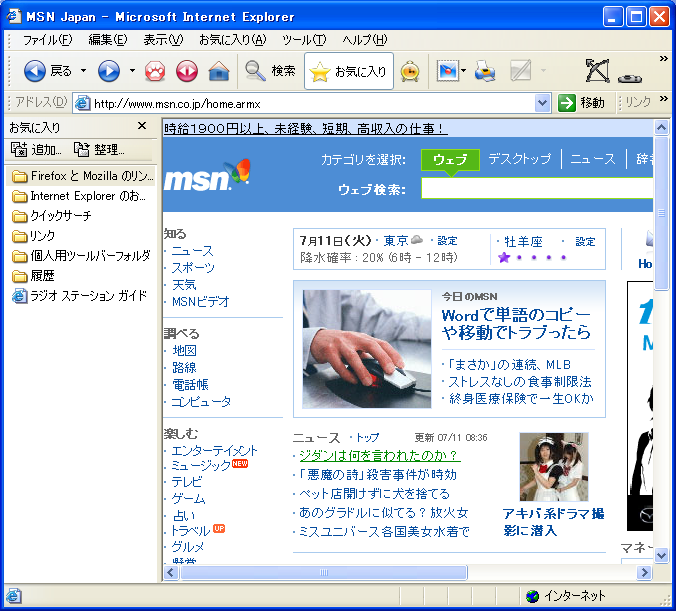The width and height of the screenshot is (676, 611).
Task: Click the Forward arrow toolbar icon
Action: click(x=109, y=71)
